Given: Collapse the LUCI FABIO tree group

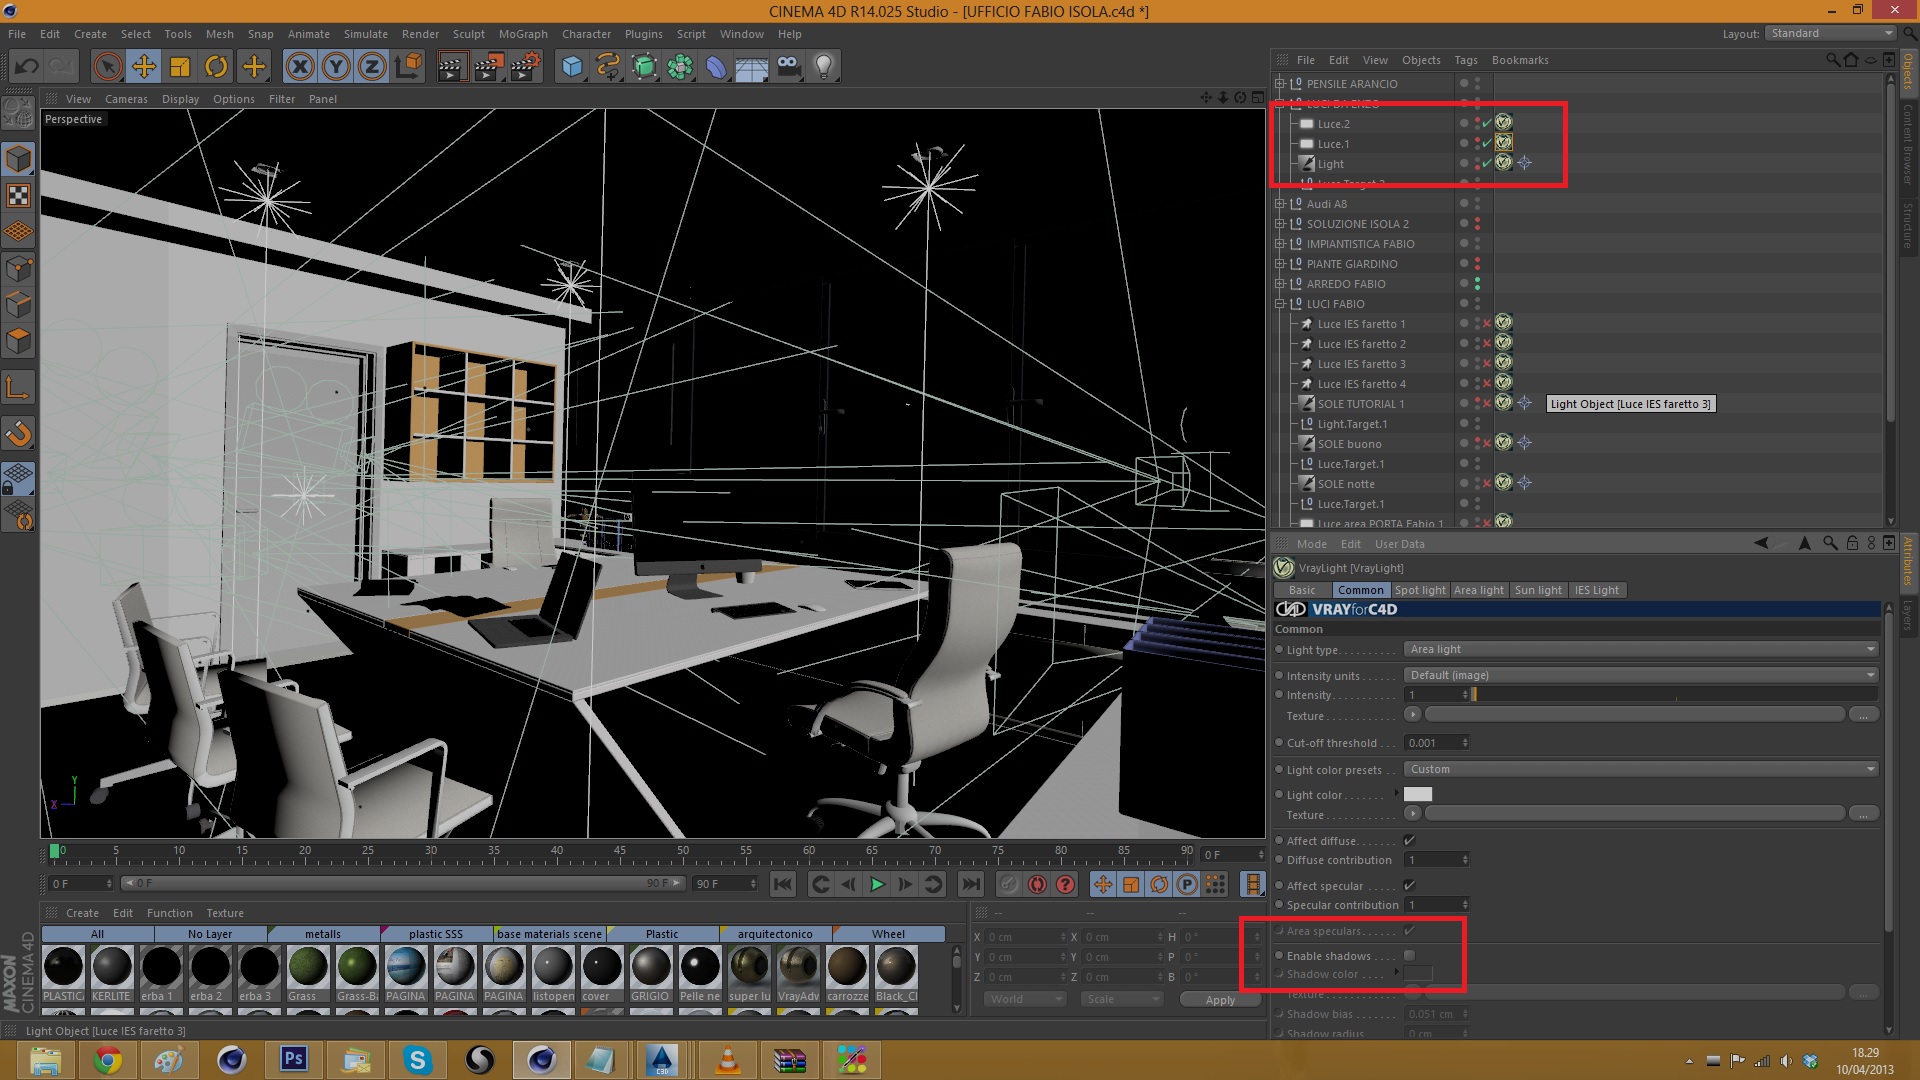Looking at the screenshot, I should pyautogui.click(x=1279, y=304).
